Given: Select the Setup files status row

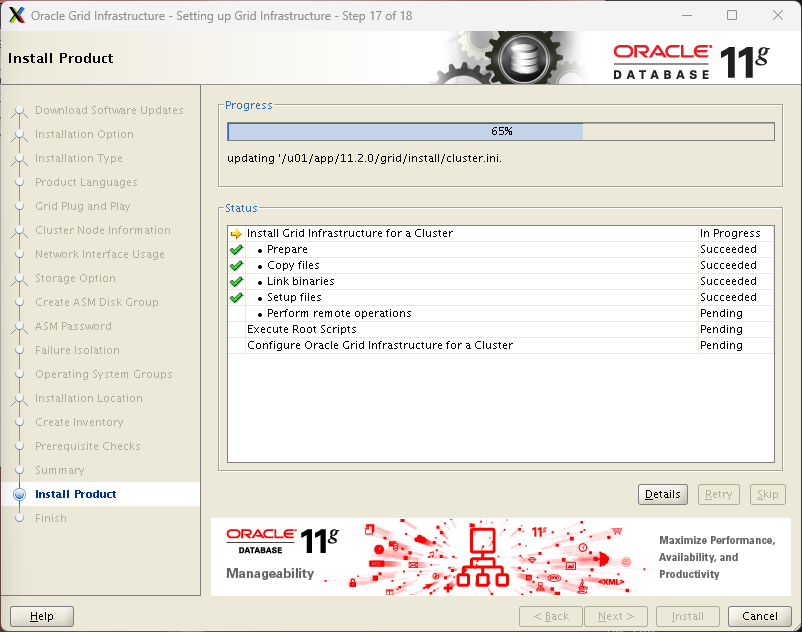Looking at the screenshot, I should tap(501, 297).
